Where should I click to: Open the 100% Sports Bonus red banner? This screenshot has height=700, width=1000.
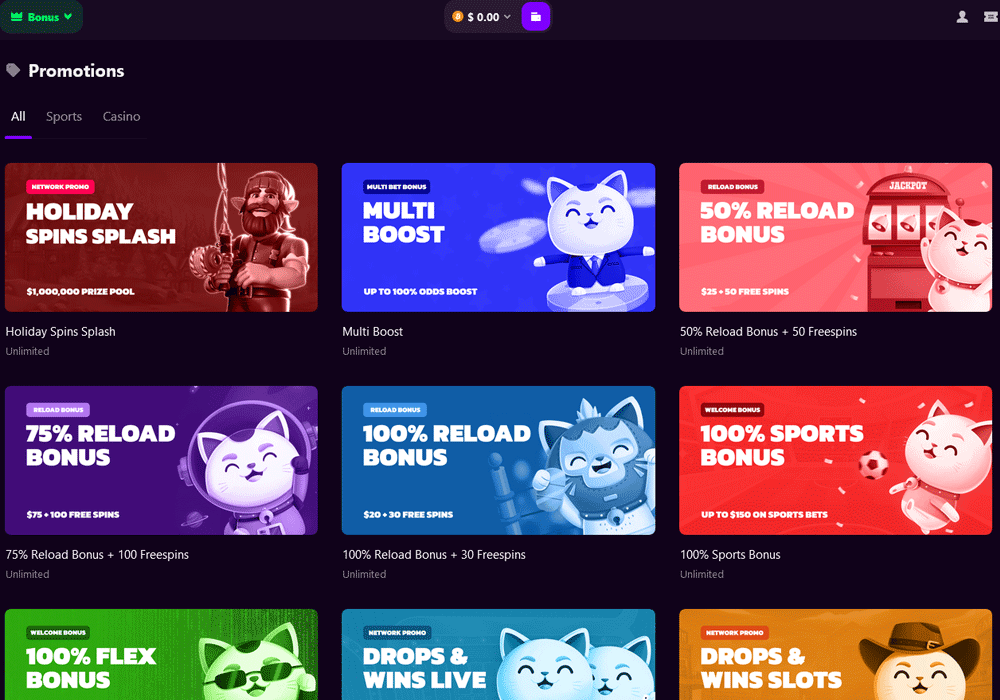click(x=835, y=460)
